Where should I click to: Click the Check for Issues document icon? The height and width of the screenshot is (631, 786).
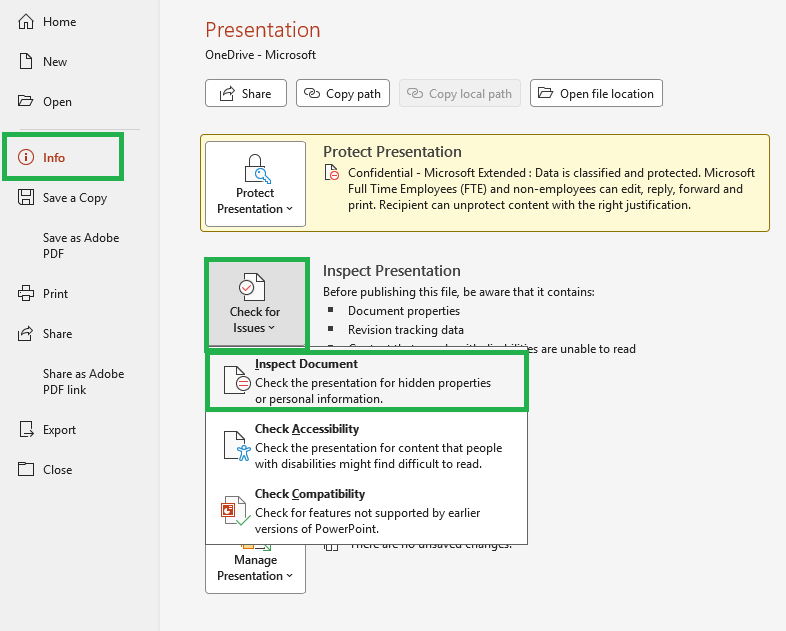[252, 287]
